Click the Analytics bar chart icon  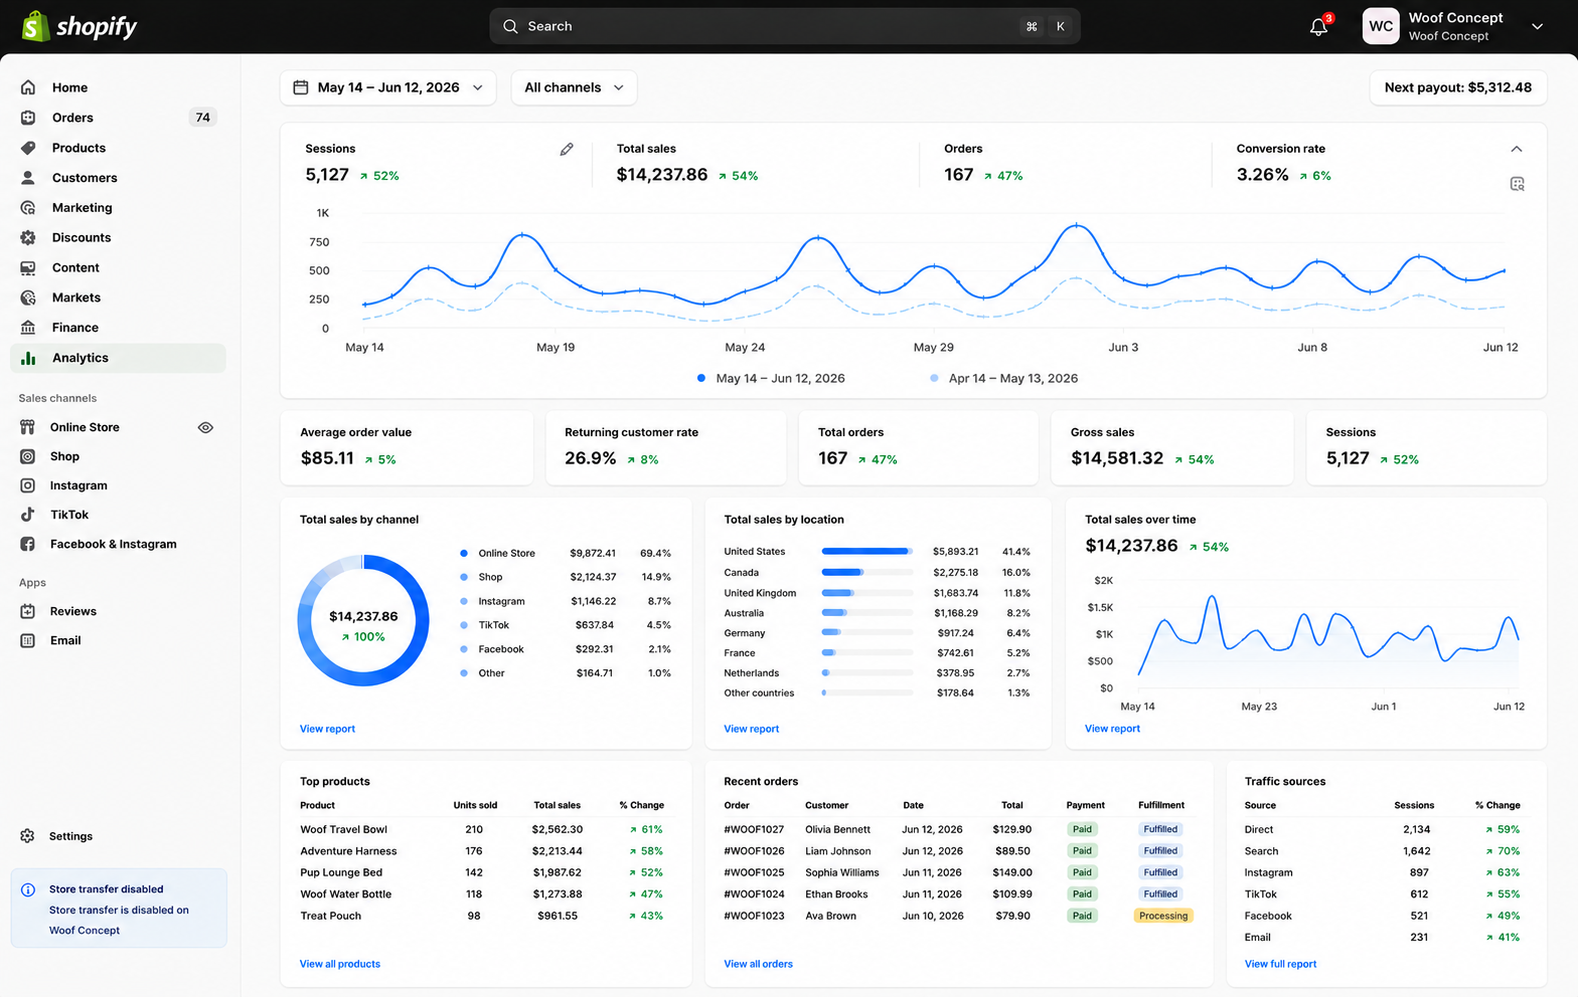28,357
